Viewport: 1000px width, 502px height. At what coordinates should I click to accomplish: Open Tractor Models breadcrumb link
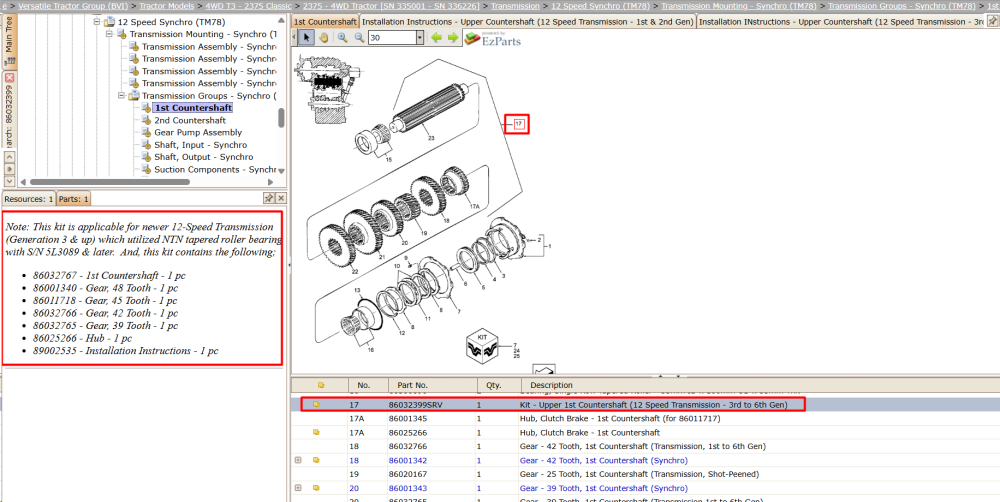pos(168,6)
